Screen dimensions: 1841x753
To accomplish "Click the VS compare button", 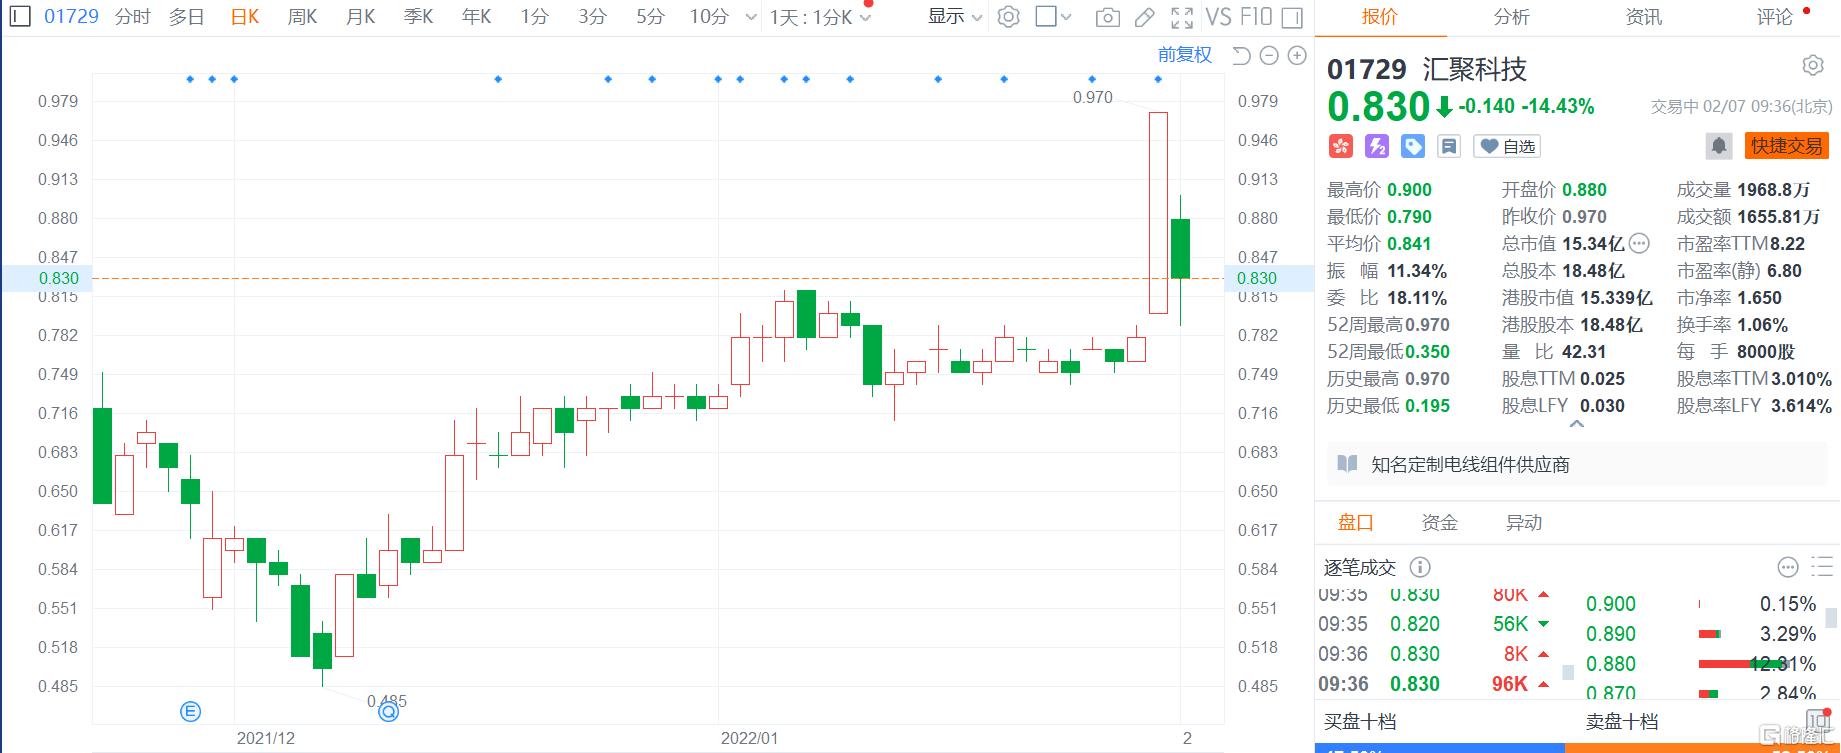I will [1218, 17].
